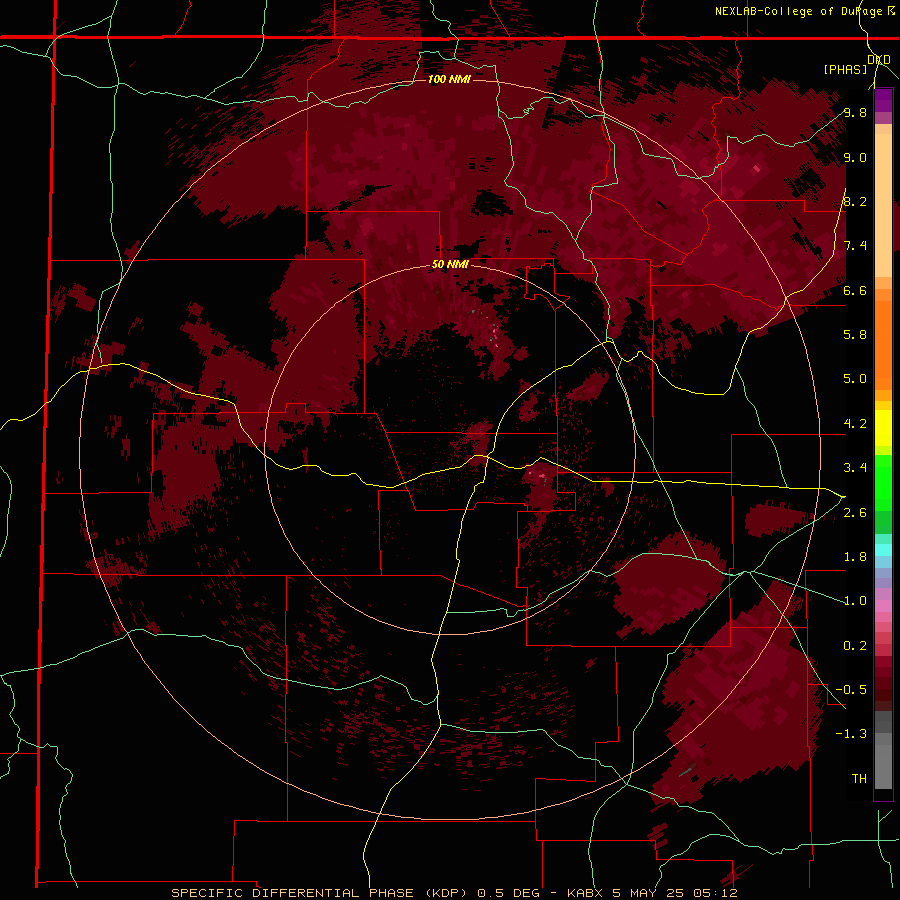Click the bright green color bar segment
Image resolution: width=900 pixels, height=900 pixels.
pyautogui.click(x=883, y=483)
